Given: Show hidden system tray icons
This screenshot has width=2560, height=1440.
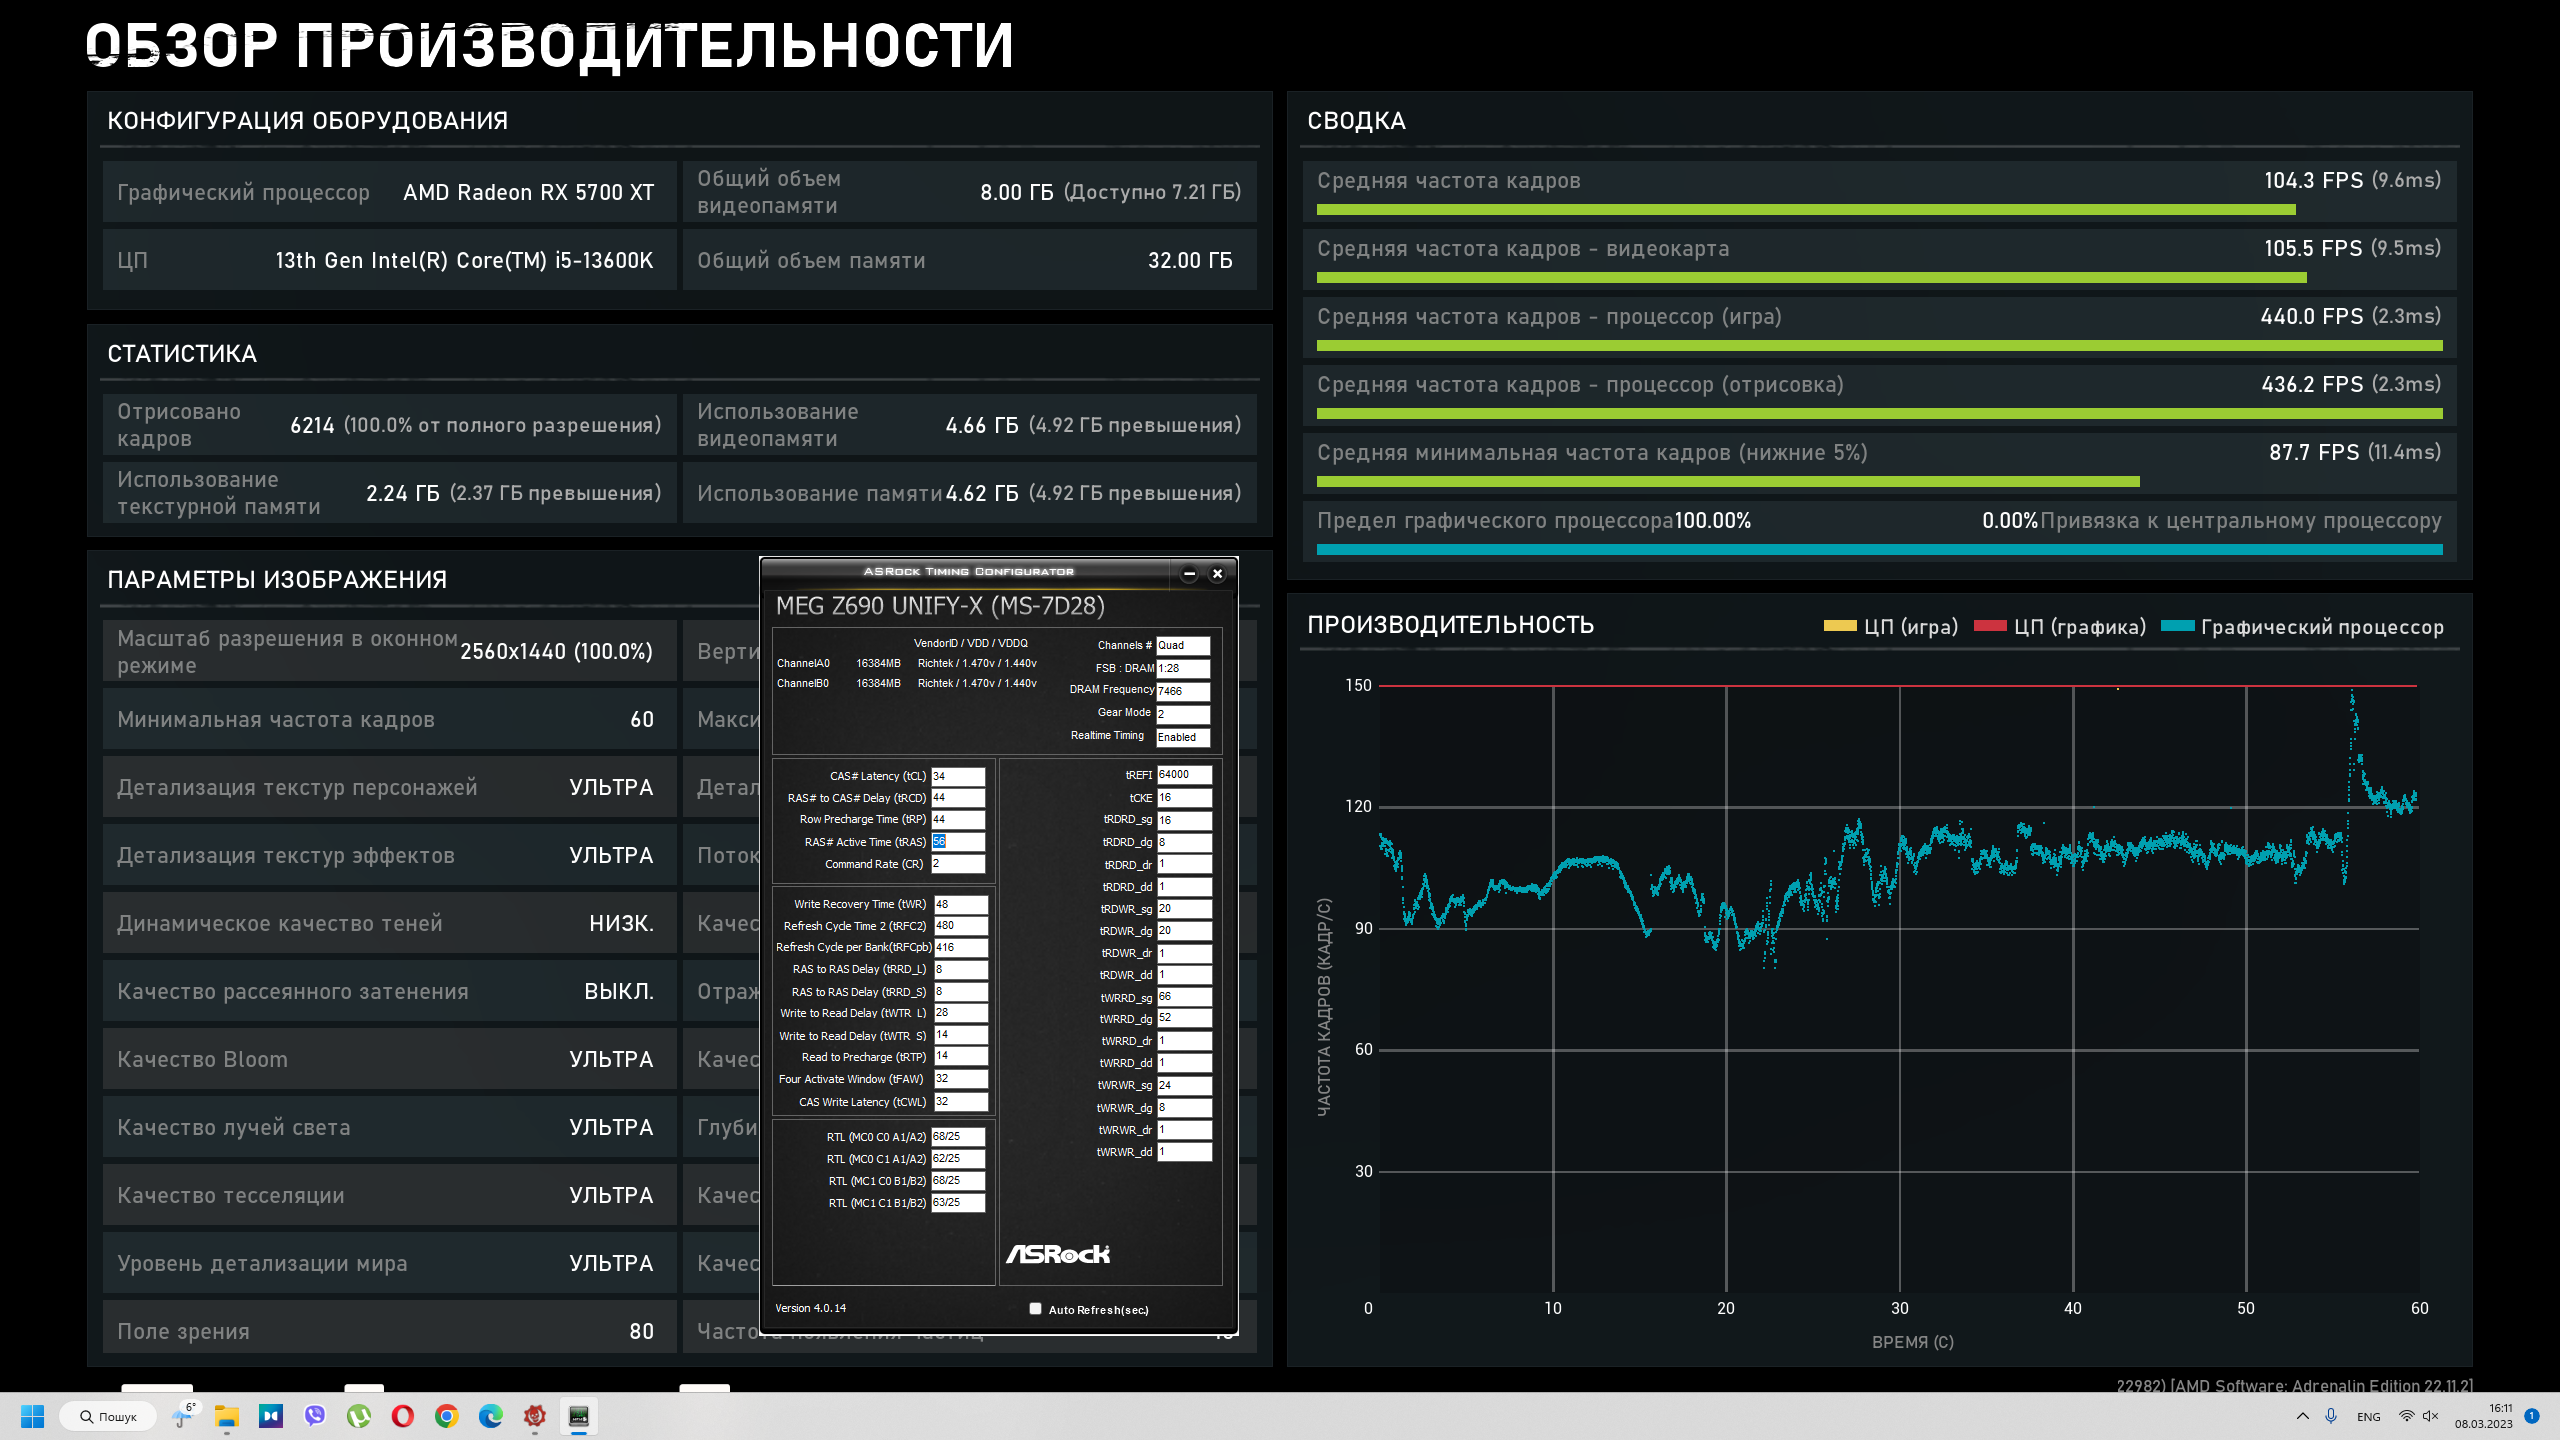Looking at the screenshot, I should pyautogui.click(x=2303, y=1416).
